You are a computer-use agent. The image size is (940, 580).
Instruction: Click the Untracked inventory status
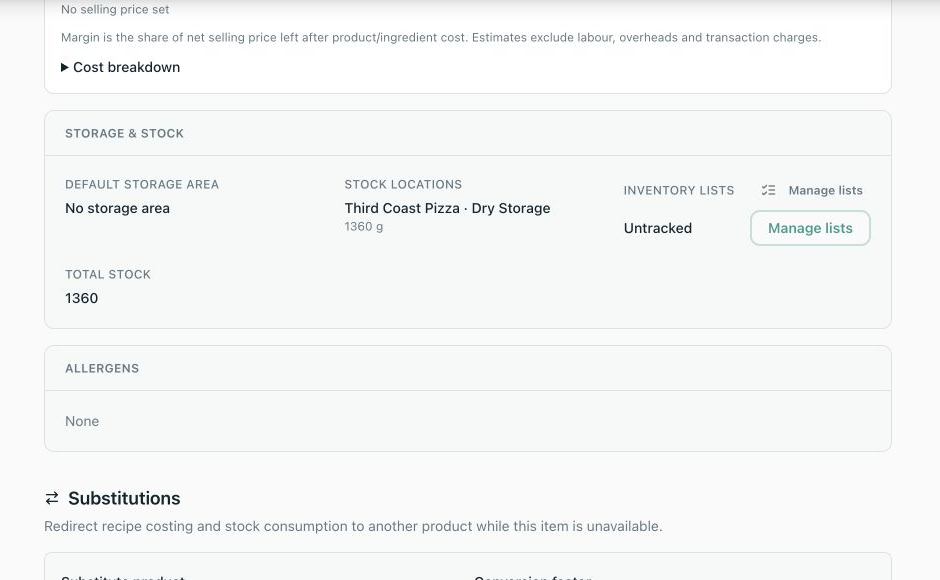(658, 228)
